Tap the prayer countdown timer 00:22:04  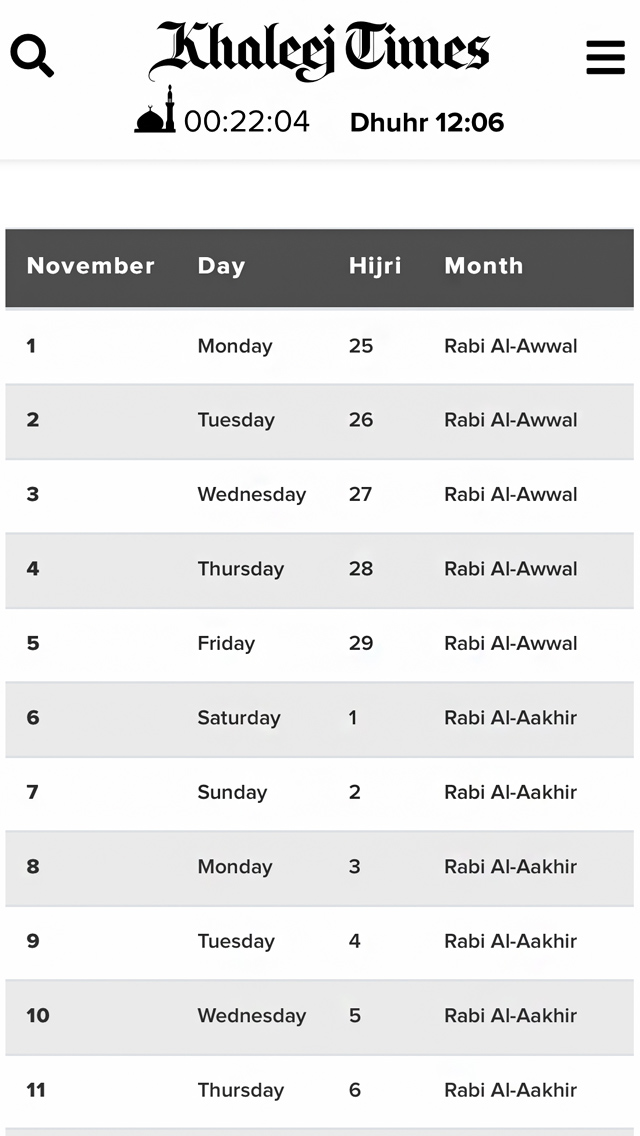(x=247, y=122)
